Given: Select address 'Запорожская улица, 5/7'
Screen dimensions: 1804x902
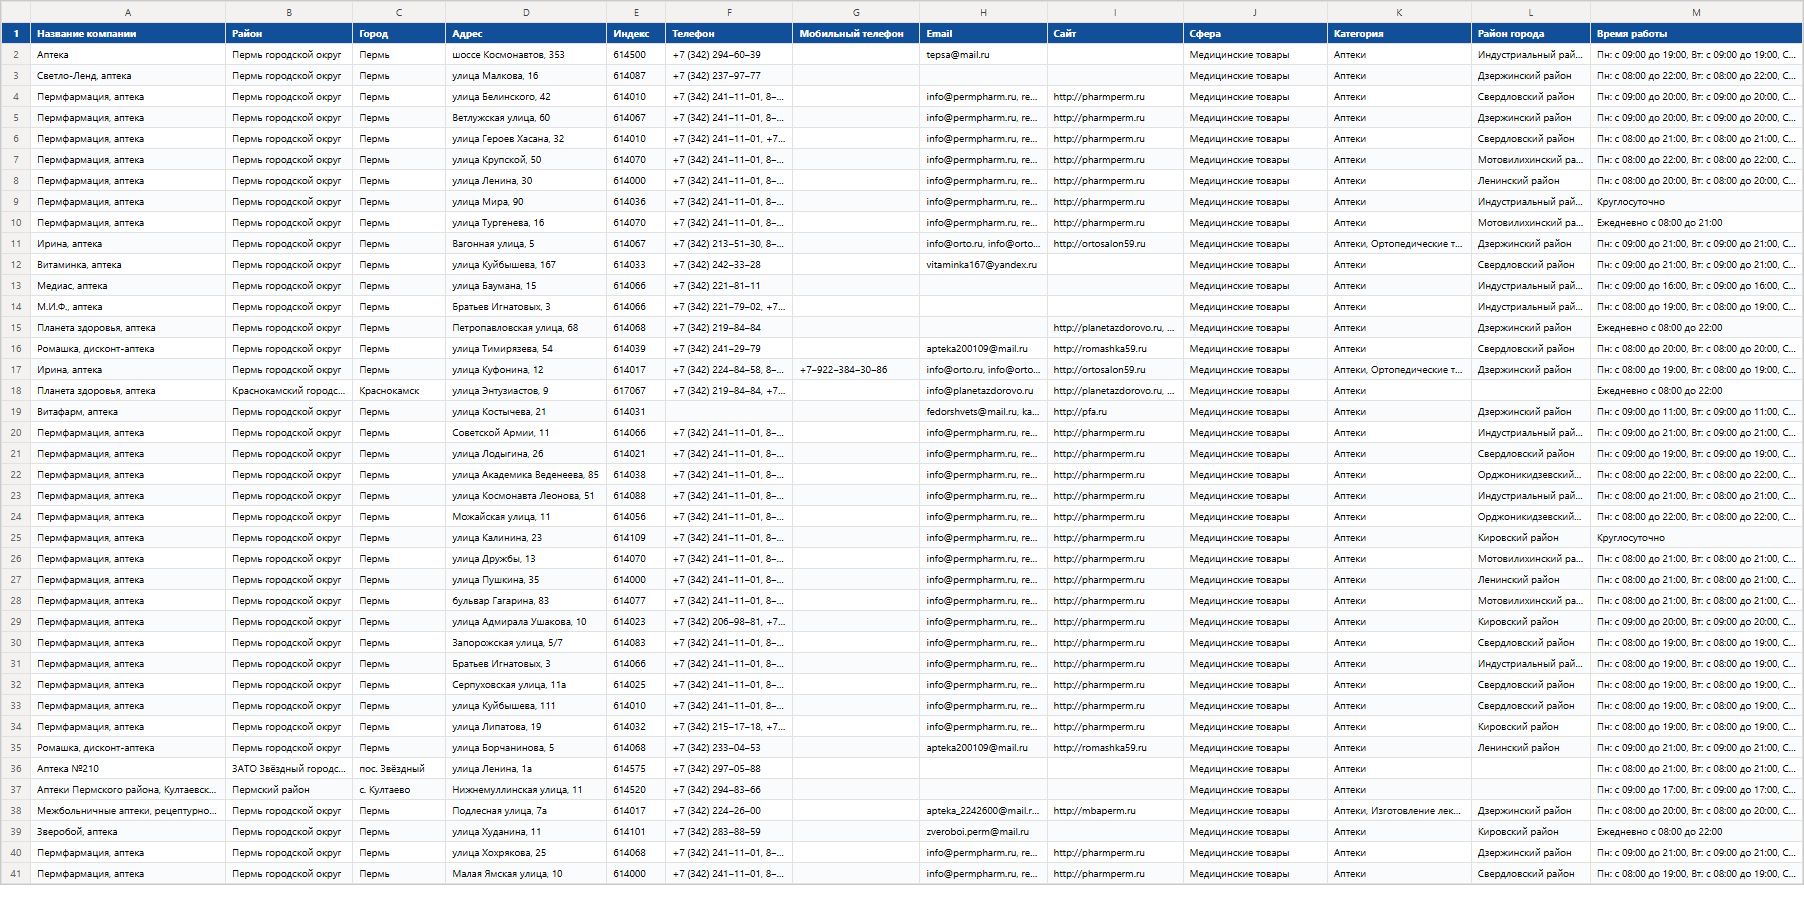Looking at the screenshot, I should (526, 643).
